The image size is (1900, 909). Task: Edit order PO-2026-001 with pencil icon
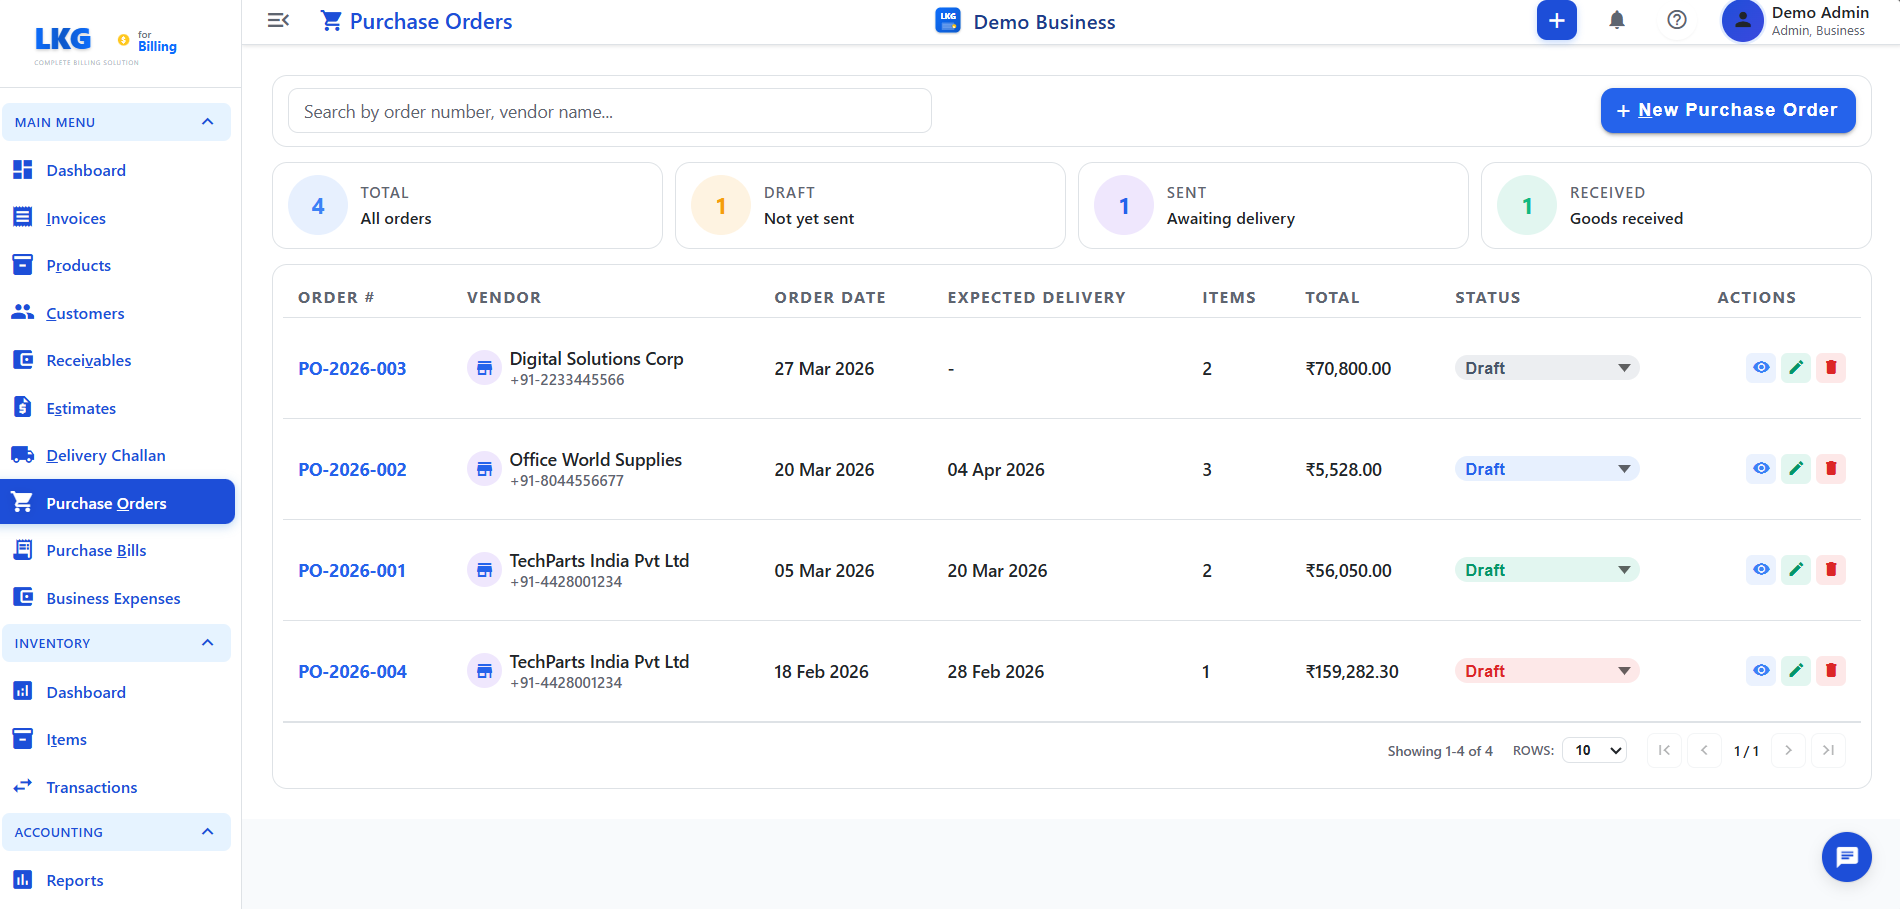(x=1796, y=570)
